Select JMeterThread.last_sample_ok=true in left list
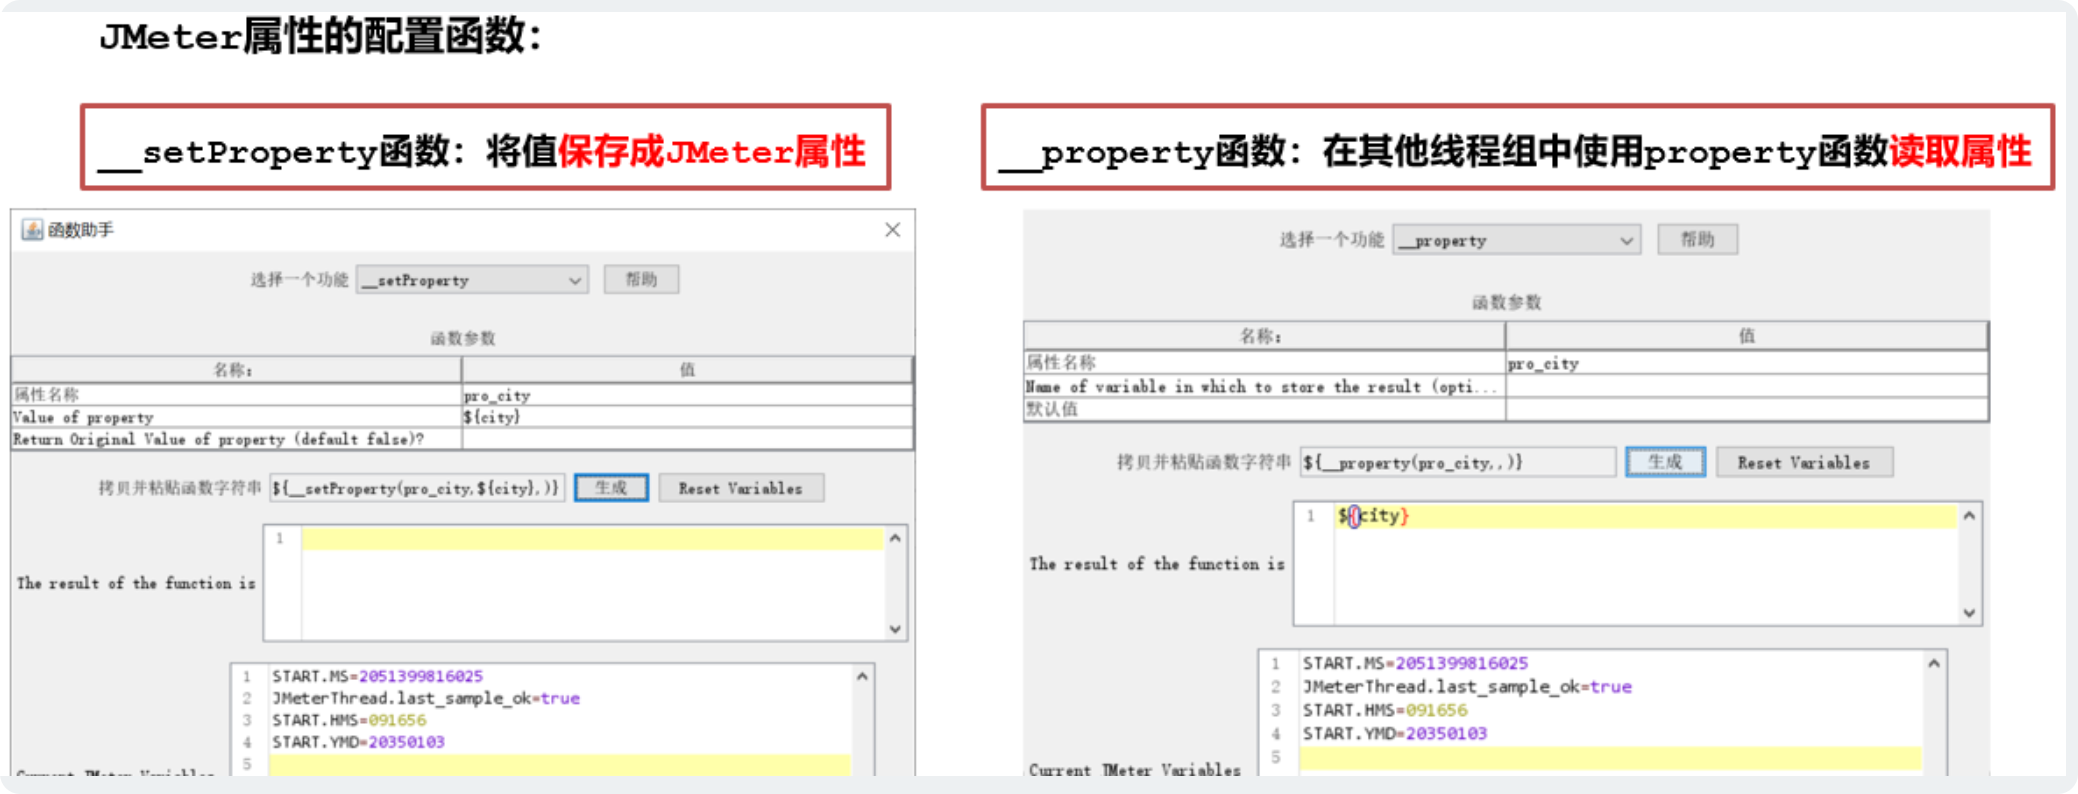 tap(425, 699)
